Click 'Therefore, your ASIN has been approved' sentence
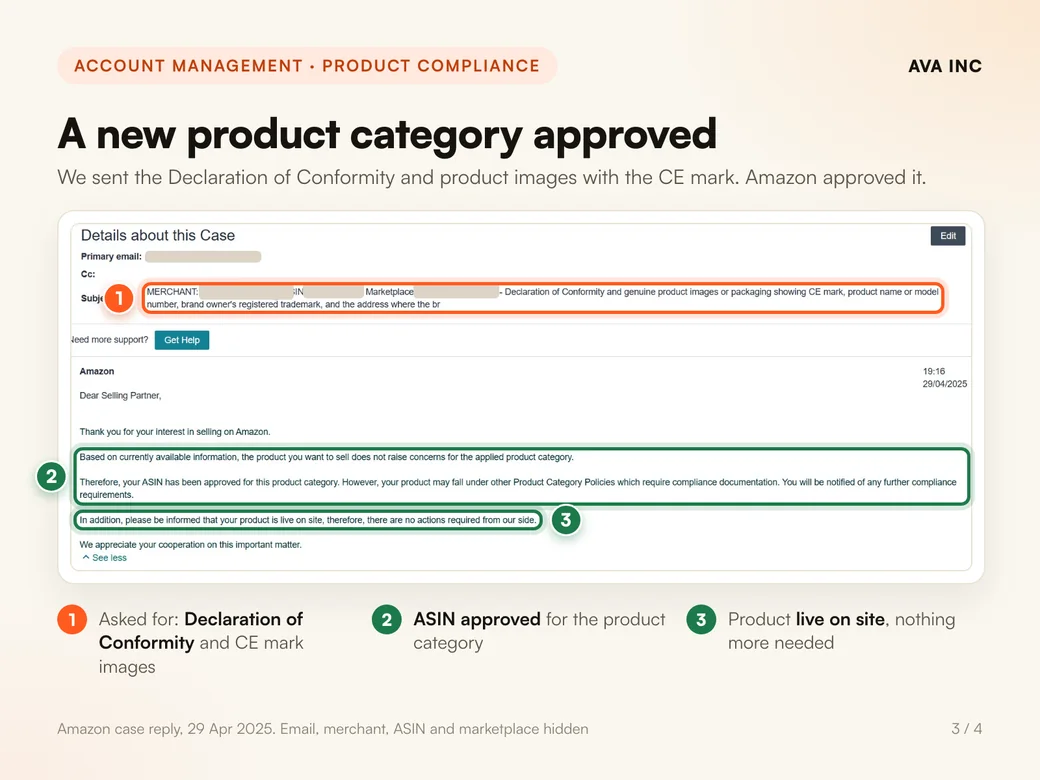 518,488
